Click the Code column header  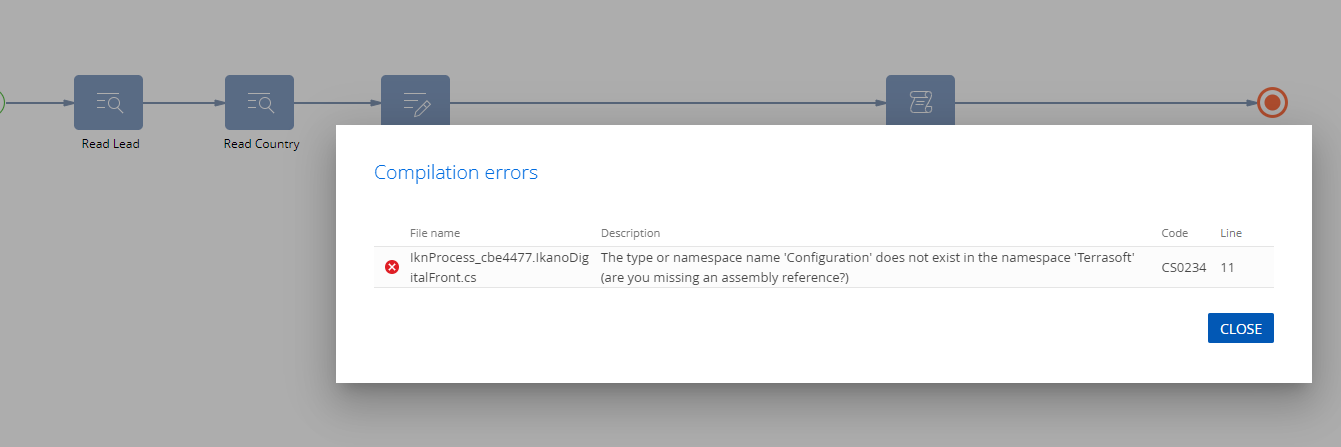click(1174, 233)
